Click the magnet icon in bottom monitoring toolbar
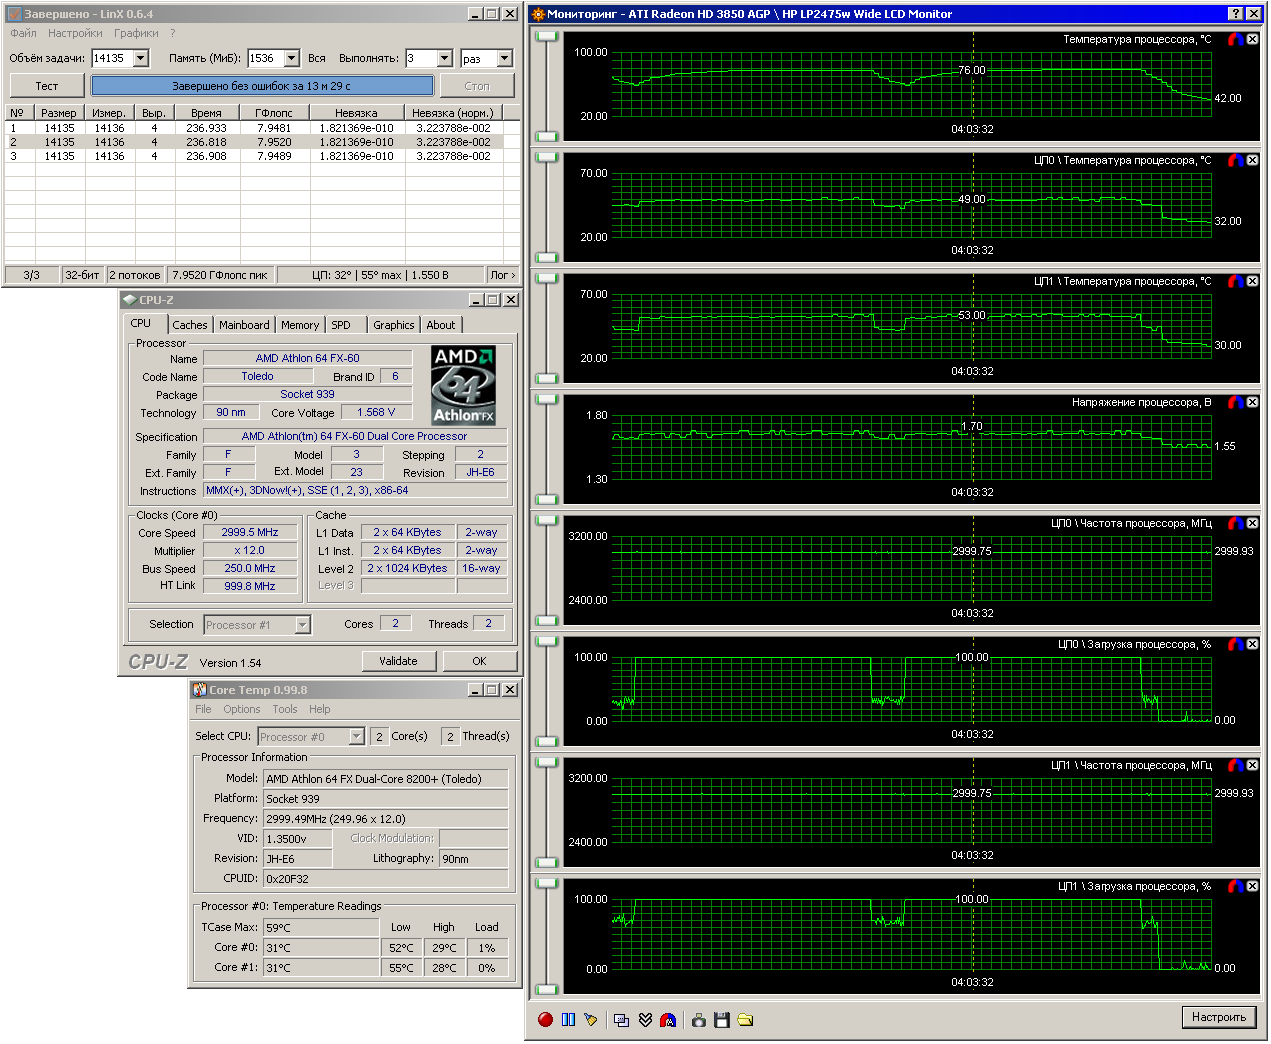This screenshot has width=1271, height=1044. 668,1020
